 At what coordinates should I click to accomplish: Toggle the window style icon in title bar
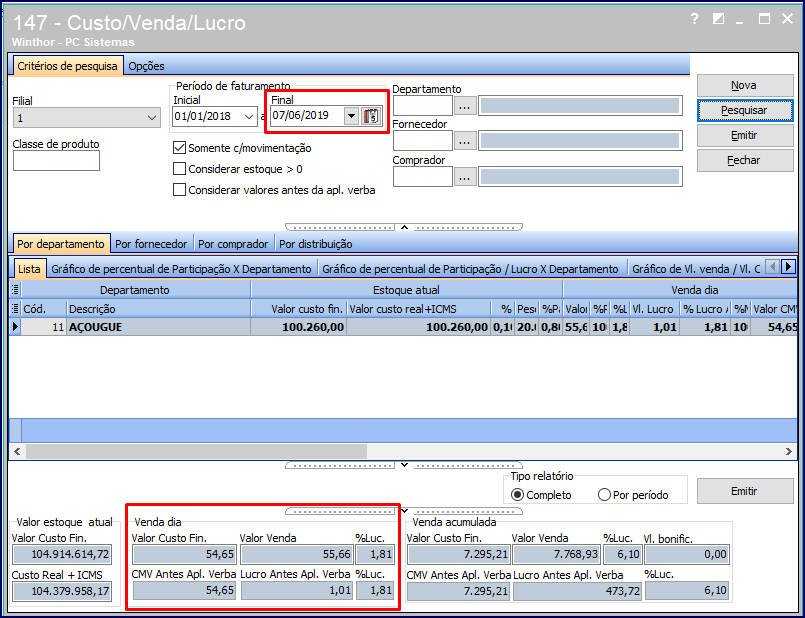[x=718, y=19]
